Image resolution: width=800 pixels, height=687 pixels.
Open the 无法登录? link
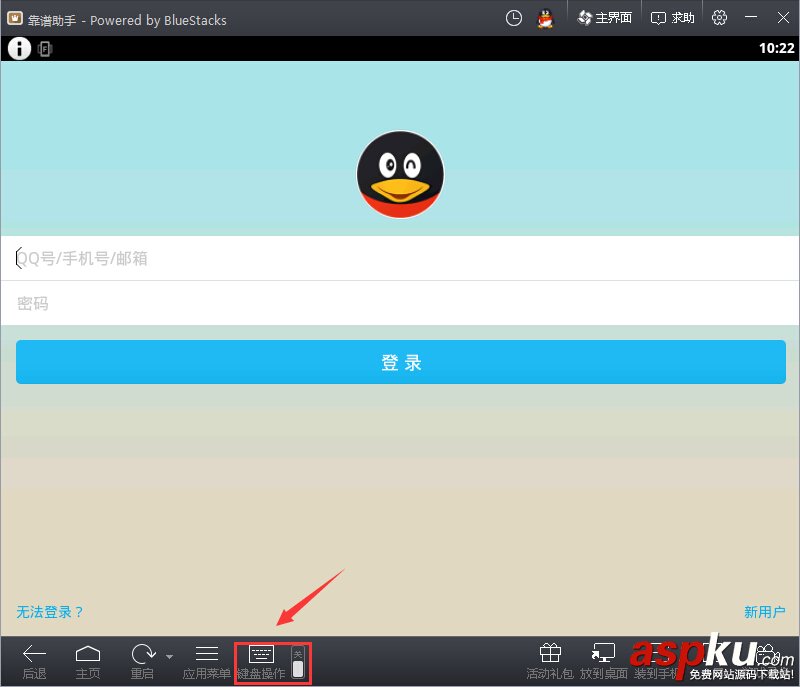coord(49,612)
